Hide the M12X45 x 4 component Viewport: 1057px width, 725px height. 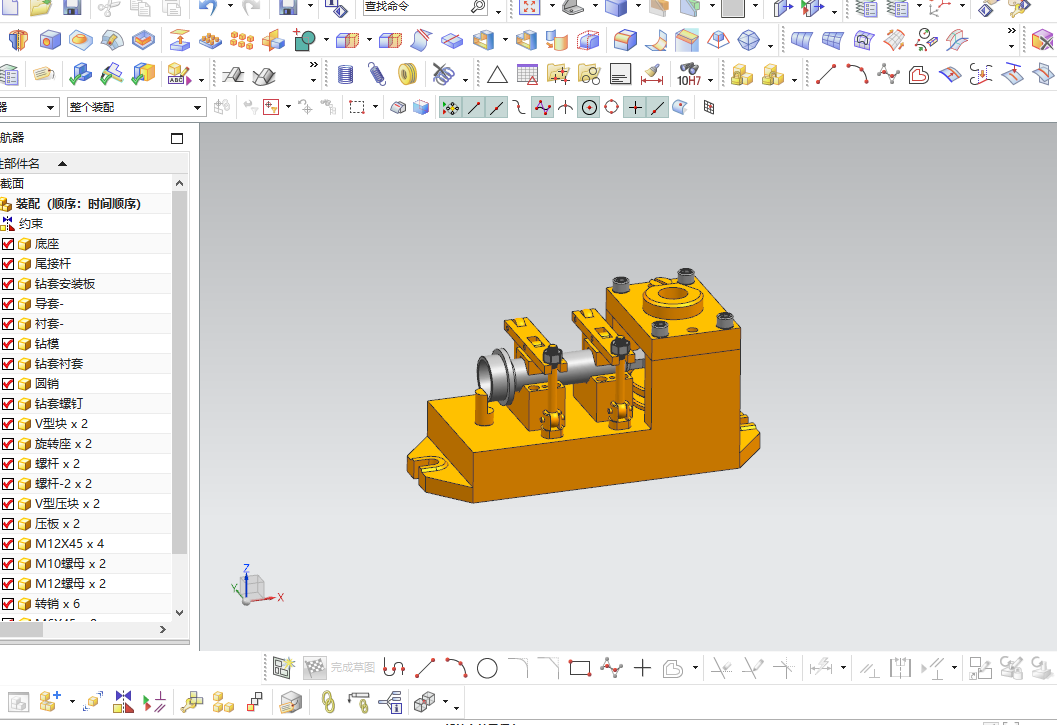coord(8,544)
